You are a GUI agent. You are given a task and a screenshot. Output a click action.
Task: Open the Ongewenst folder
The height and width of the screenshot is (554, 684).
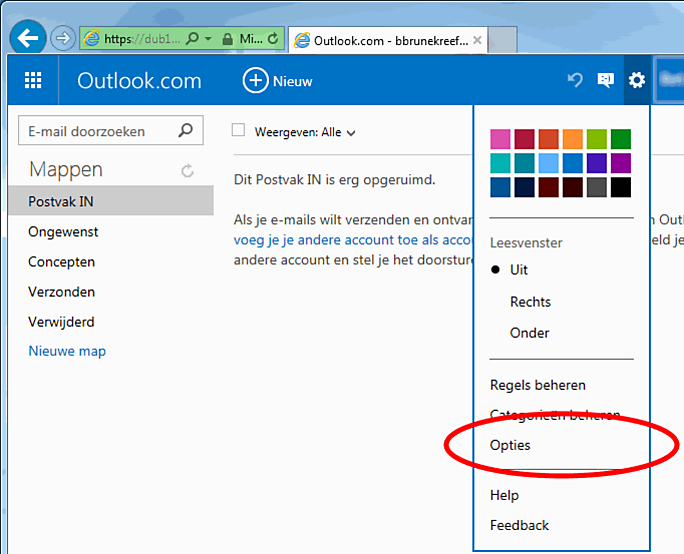(63, 232)
